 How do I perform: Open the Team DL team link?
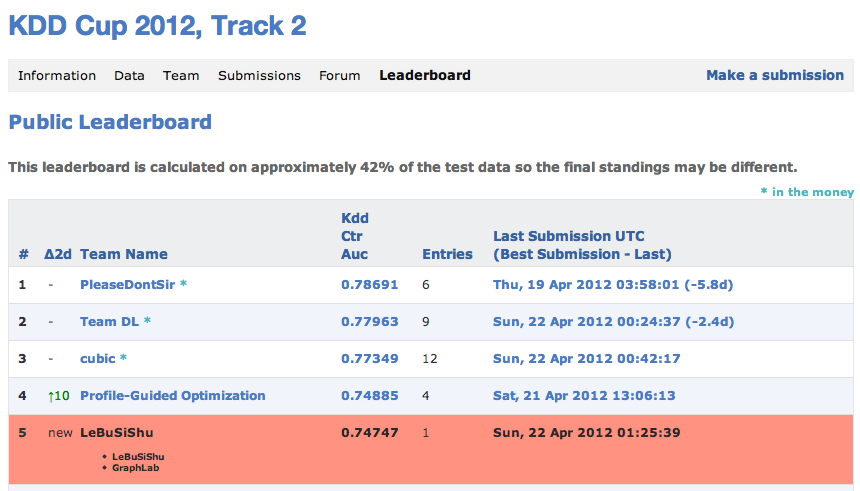click(110, 322)
